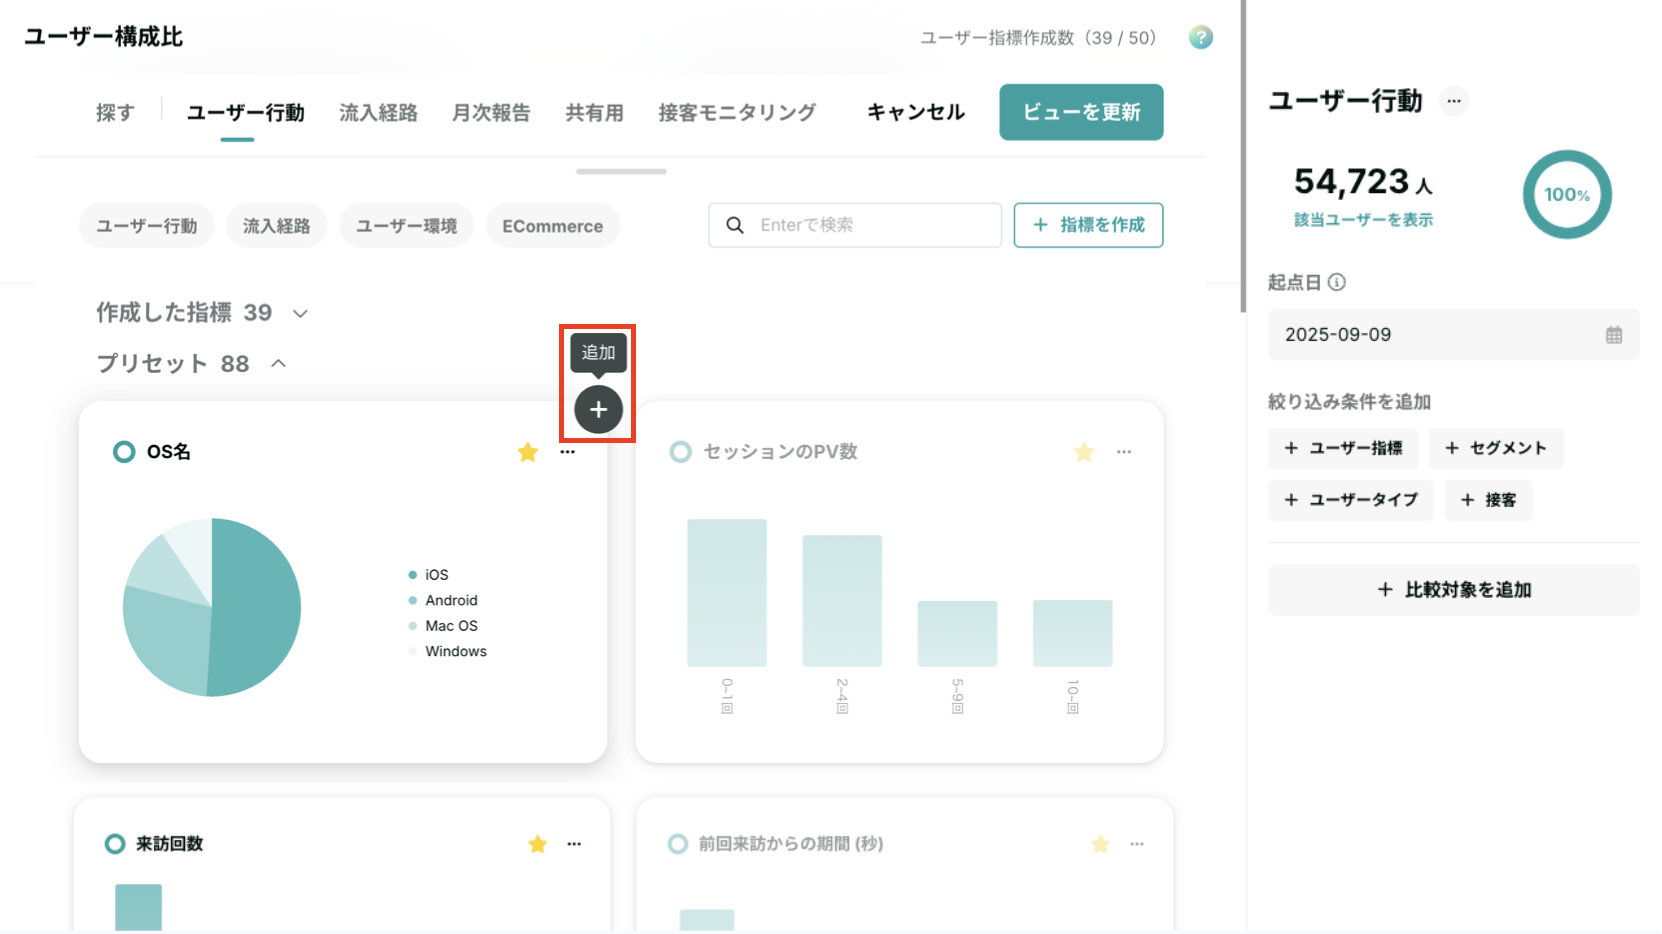The width and height of the screenshot is (1662, 934).
Task: Open the 共有用 tab
Action: click(594, 113)
